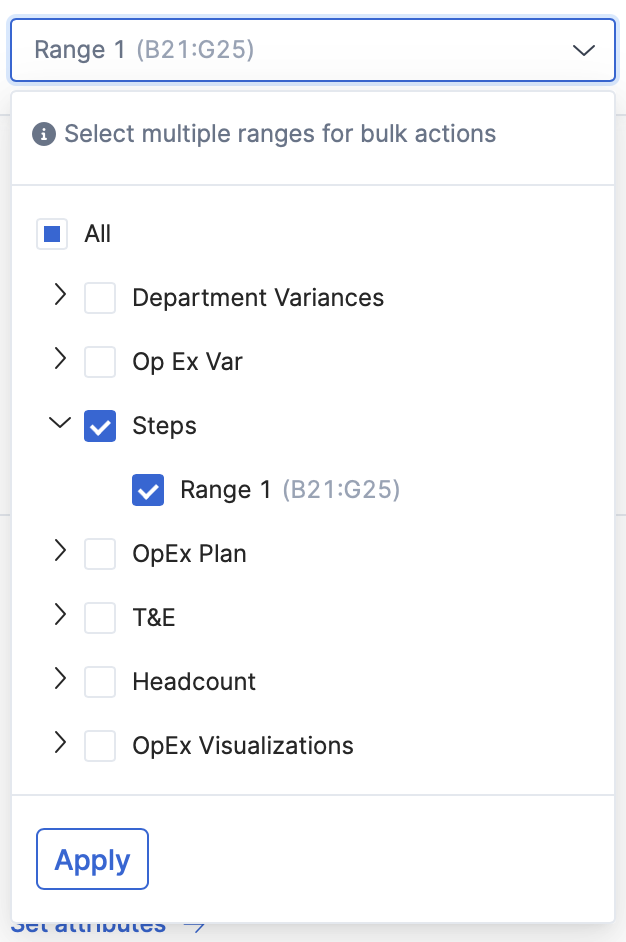Expand the Department Variances tree
This screenshot has height=942, width=626.
pyautogui.click(x=60, y=295)
